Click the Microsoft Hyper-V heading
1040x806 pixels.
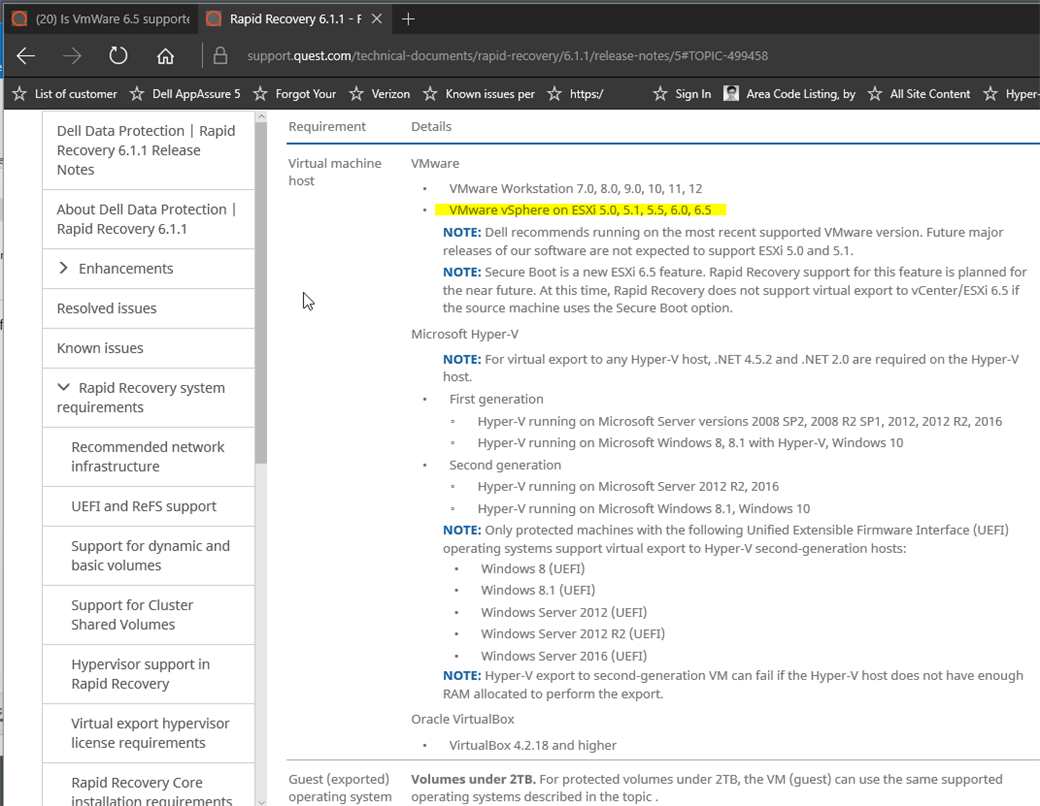tap(465, 334)
